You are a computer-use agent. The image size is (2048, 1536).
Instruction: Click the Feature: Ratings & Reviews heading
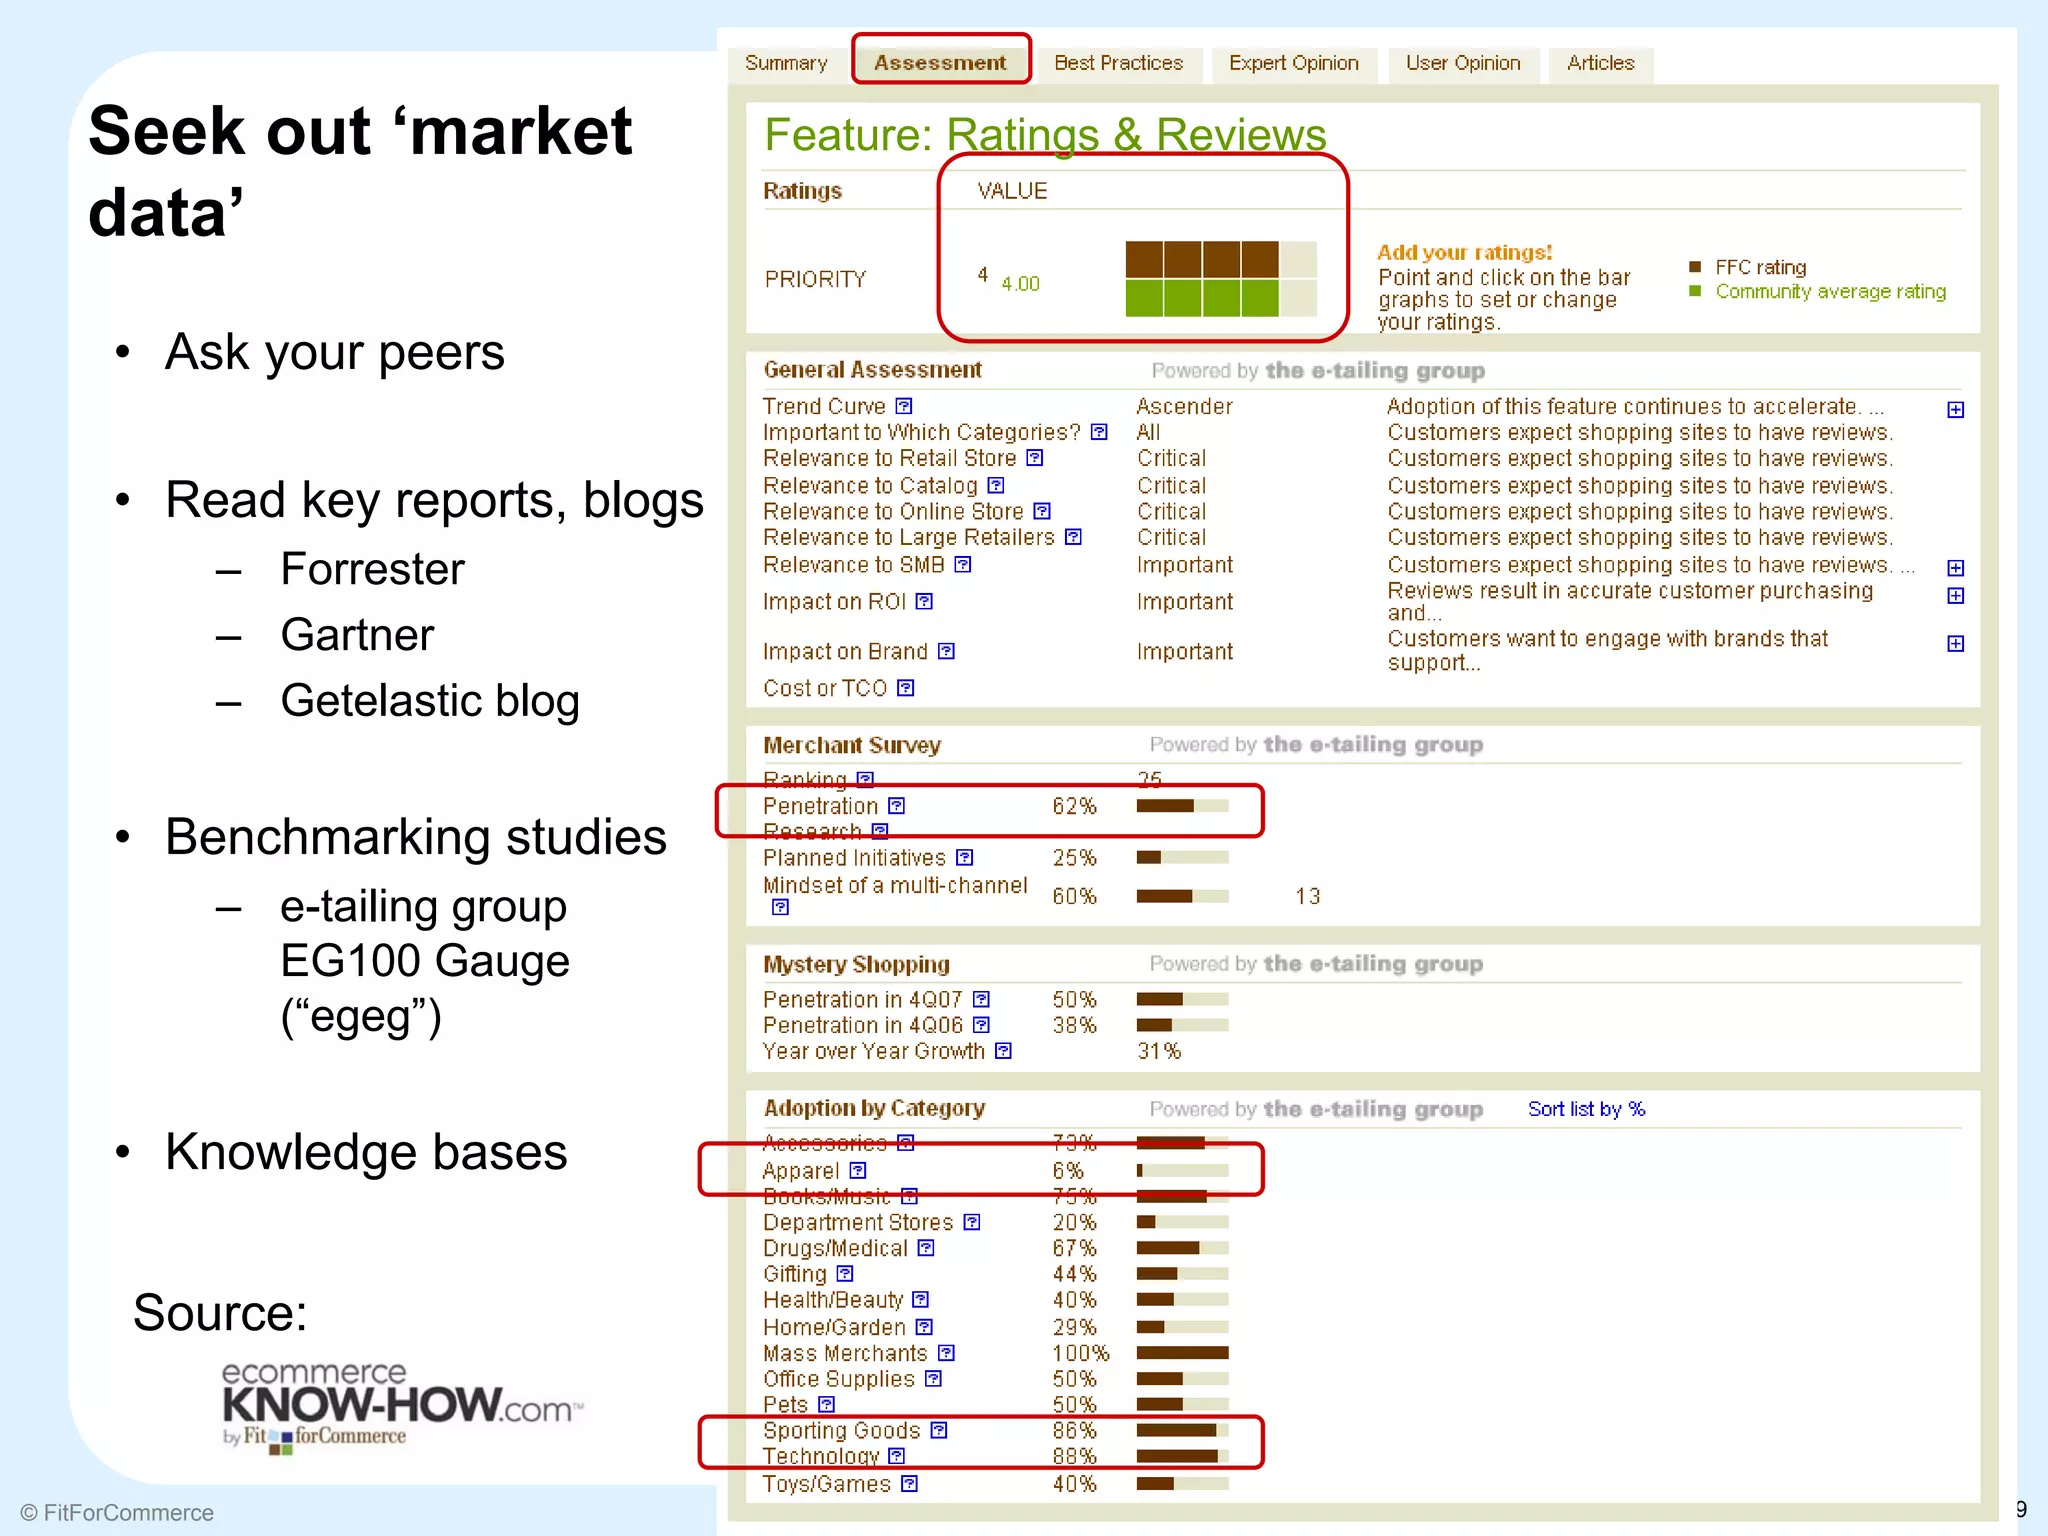click(1045, 135)
